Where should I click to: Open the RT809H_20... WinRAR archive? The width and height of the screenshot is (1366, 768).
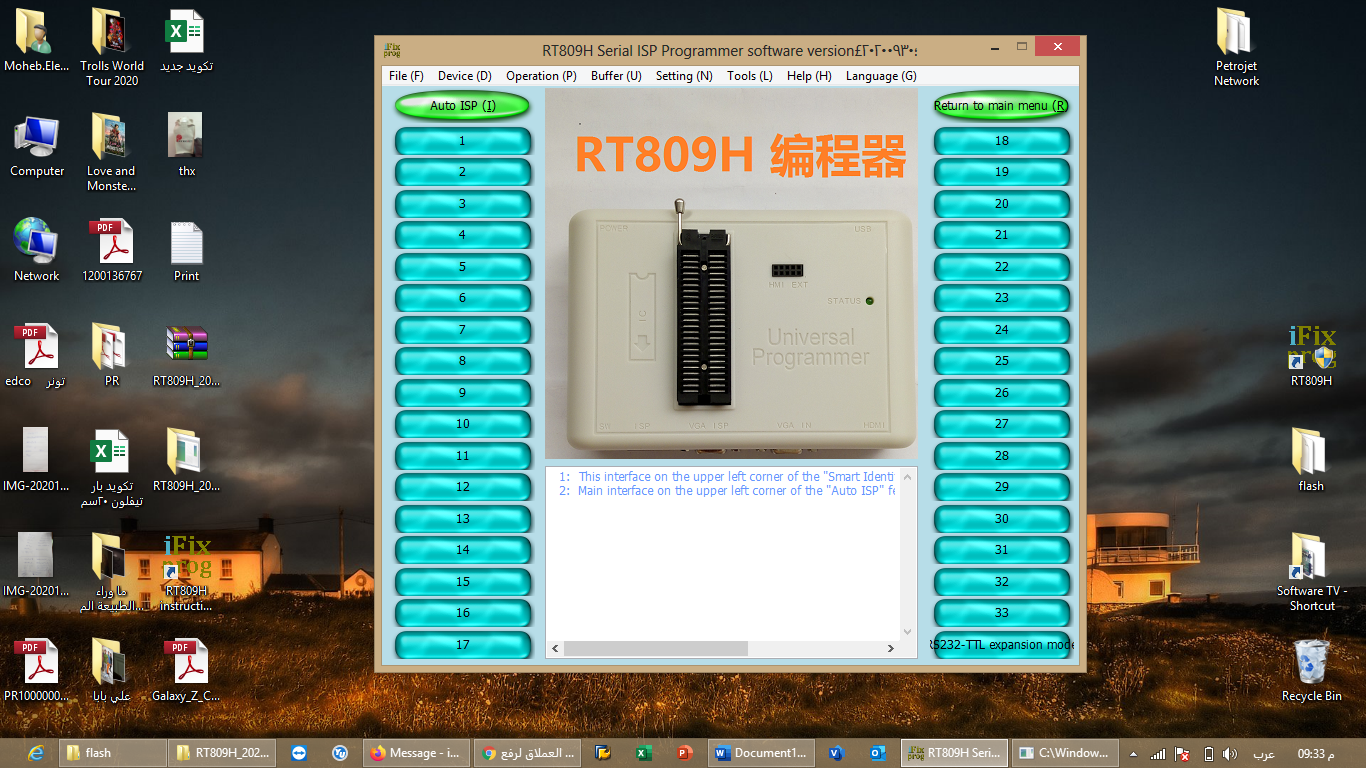(x=186, y=357)
